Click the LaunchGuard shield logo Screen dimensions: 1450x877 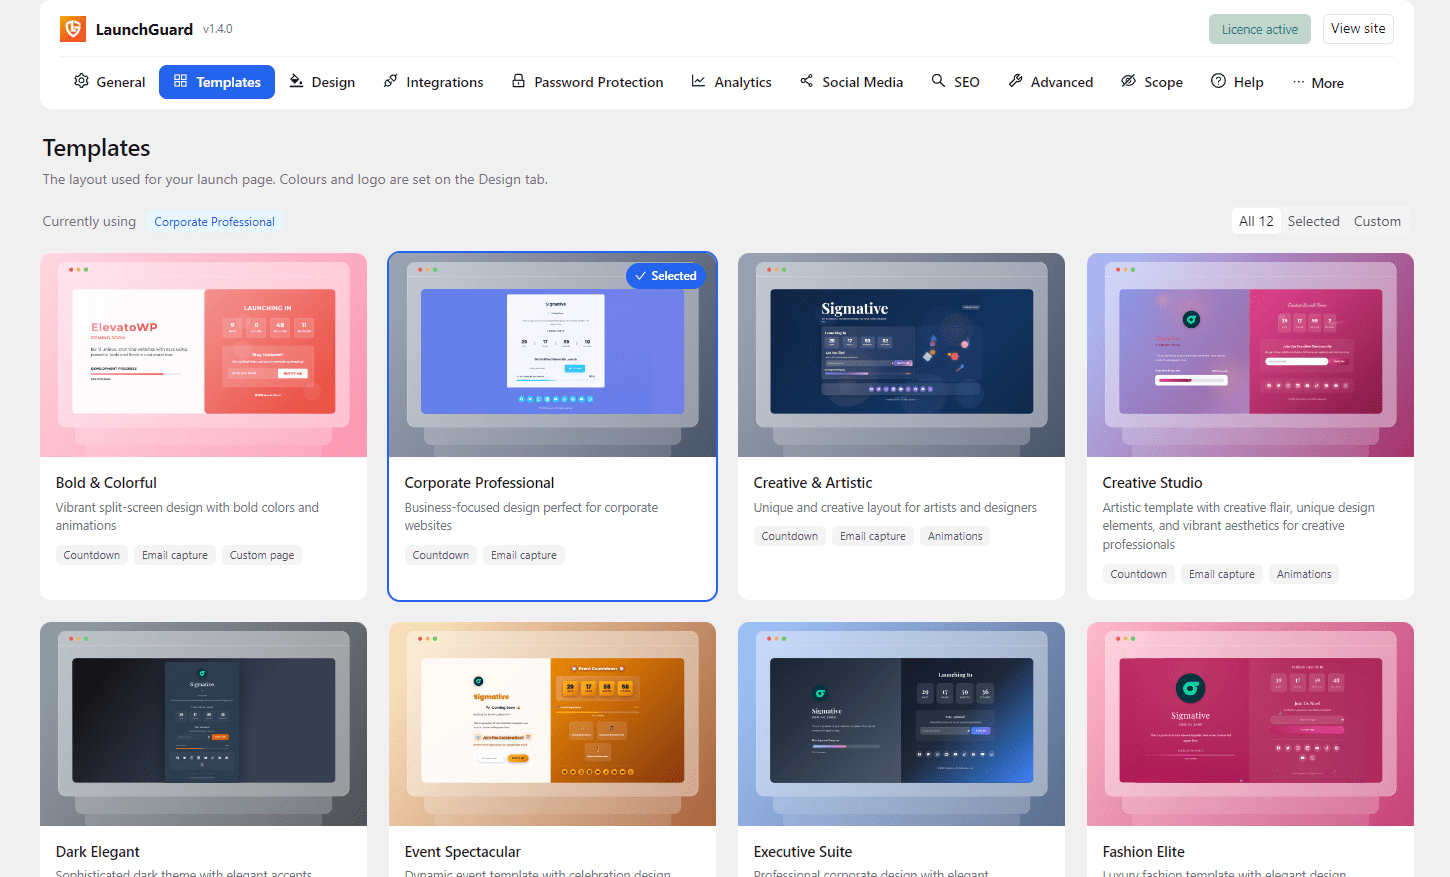pyautogui.click(x=73, y=29)
